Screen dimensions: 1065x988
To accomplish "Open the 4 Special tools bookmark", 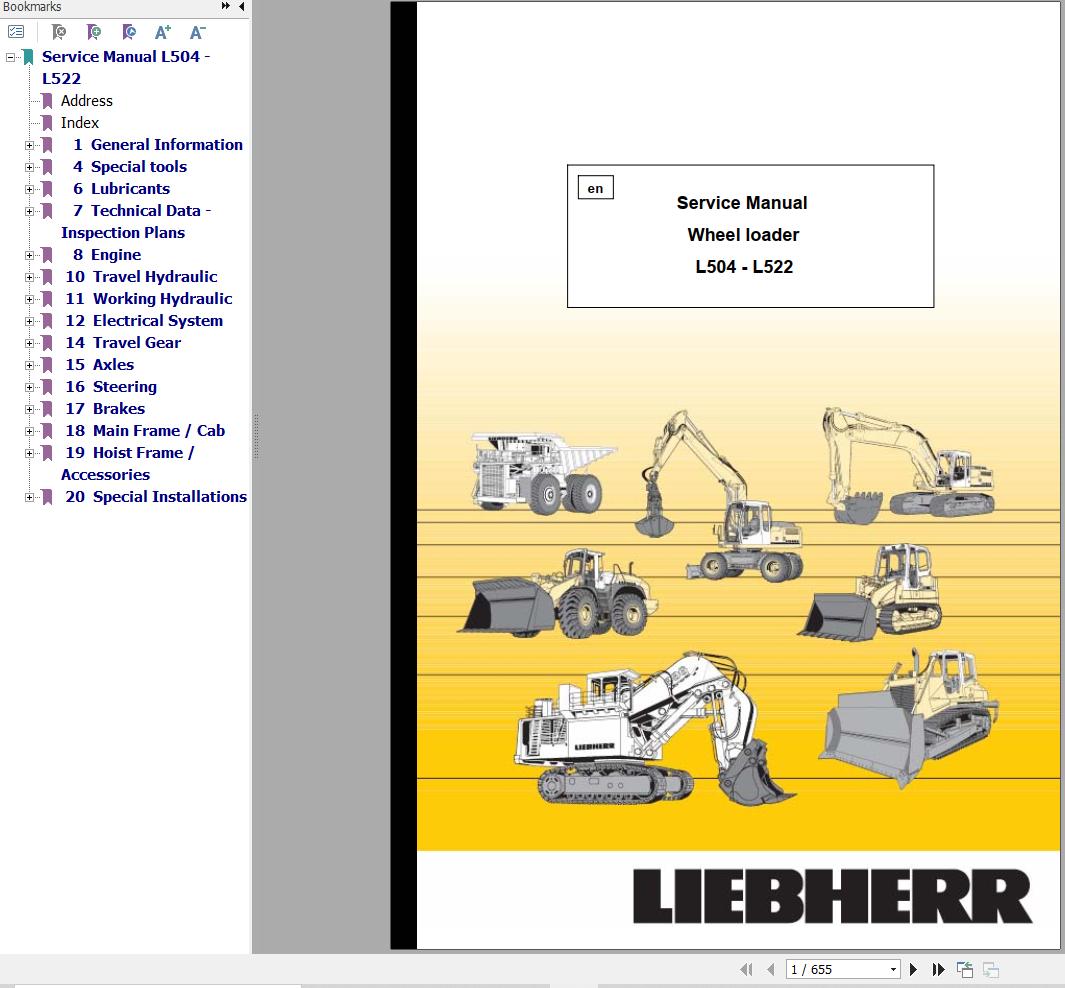I will (x=130, y=166).
